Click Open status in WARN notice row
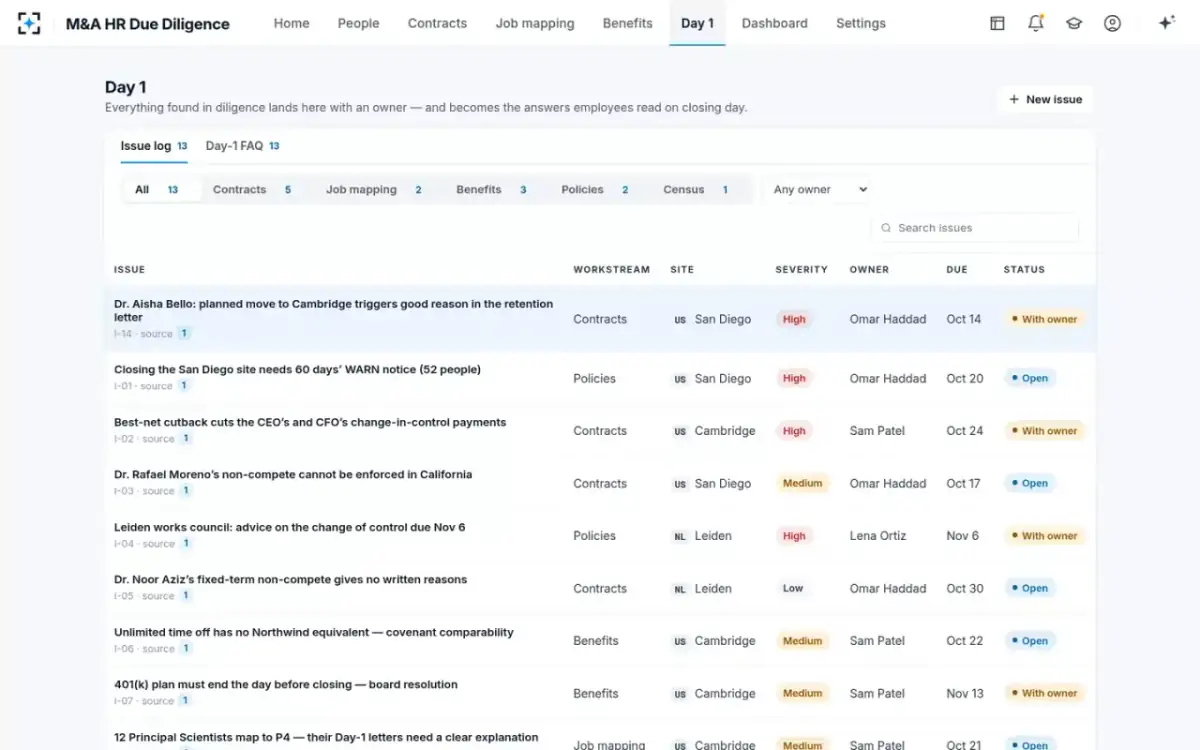 click(x=1029, y=378)
